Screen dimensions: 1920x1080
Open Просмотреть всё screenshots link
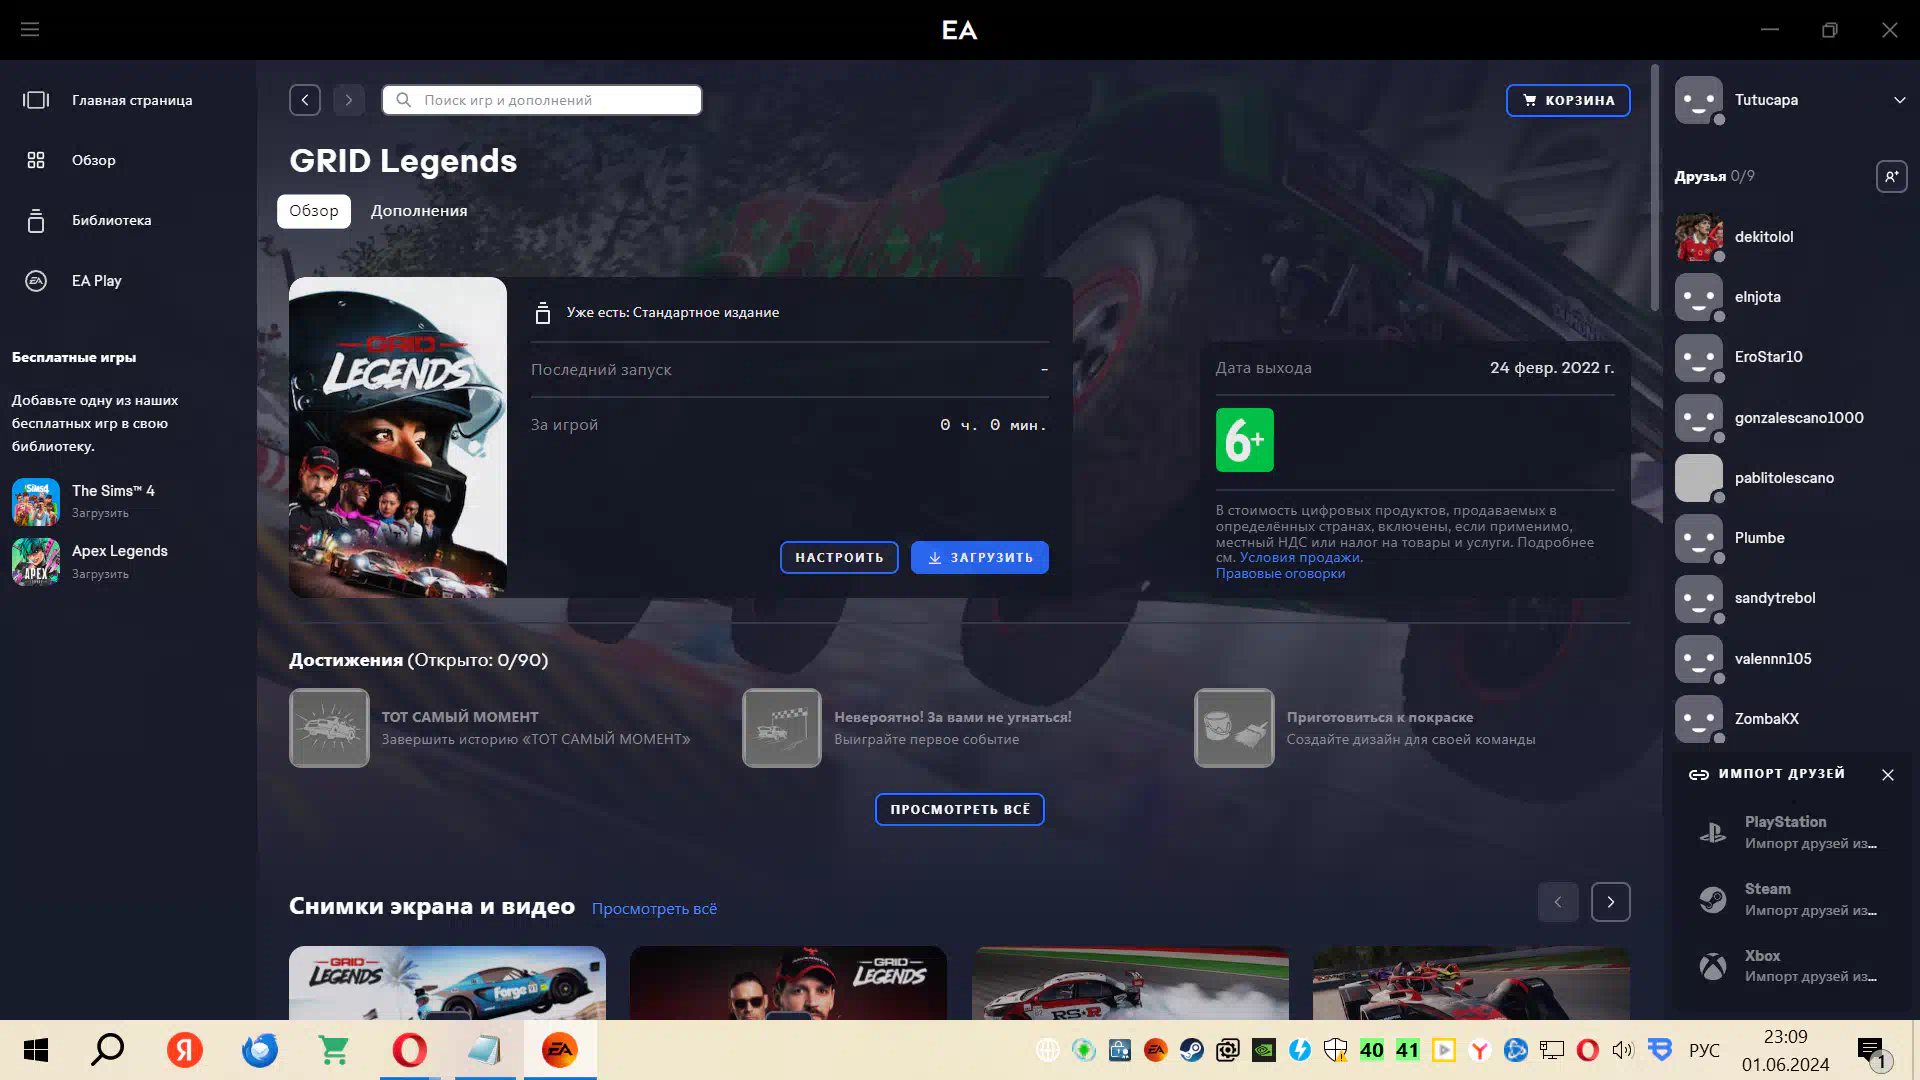point(654,909)
